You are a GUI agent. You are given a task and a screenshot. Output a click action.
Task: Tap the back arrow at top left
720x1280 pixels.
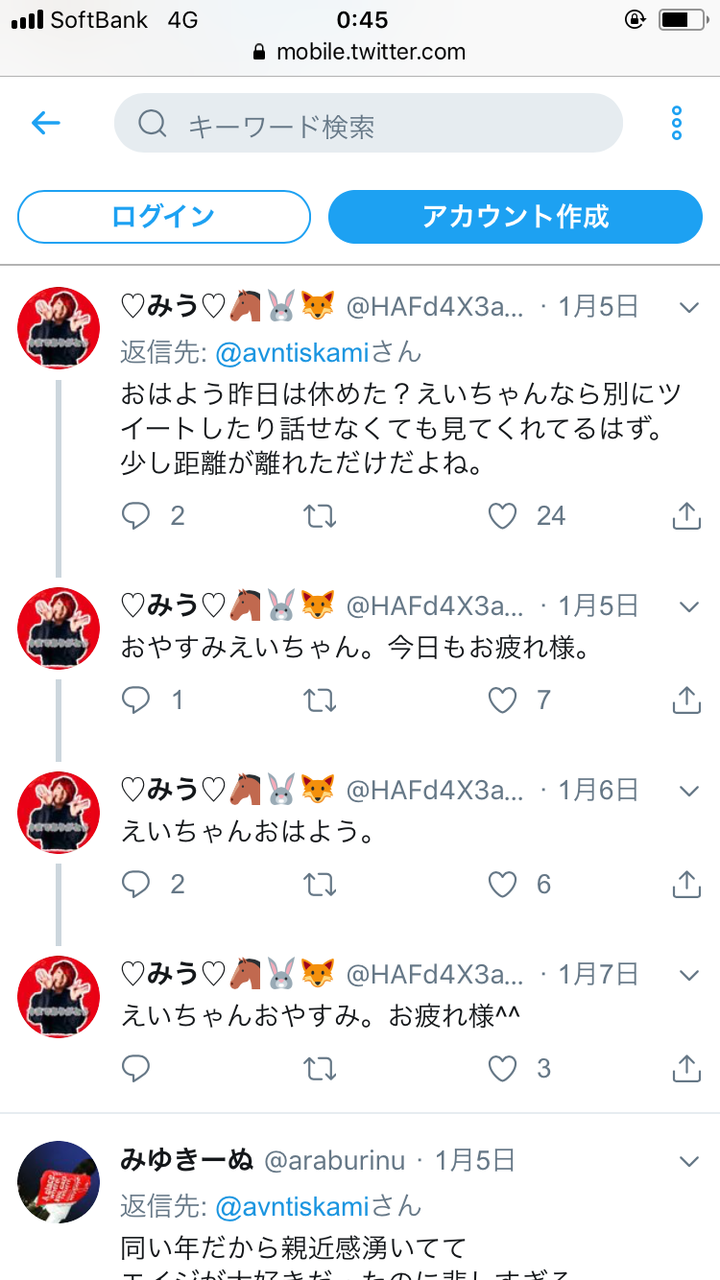44,123
